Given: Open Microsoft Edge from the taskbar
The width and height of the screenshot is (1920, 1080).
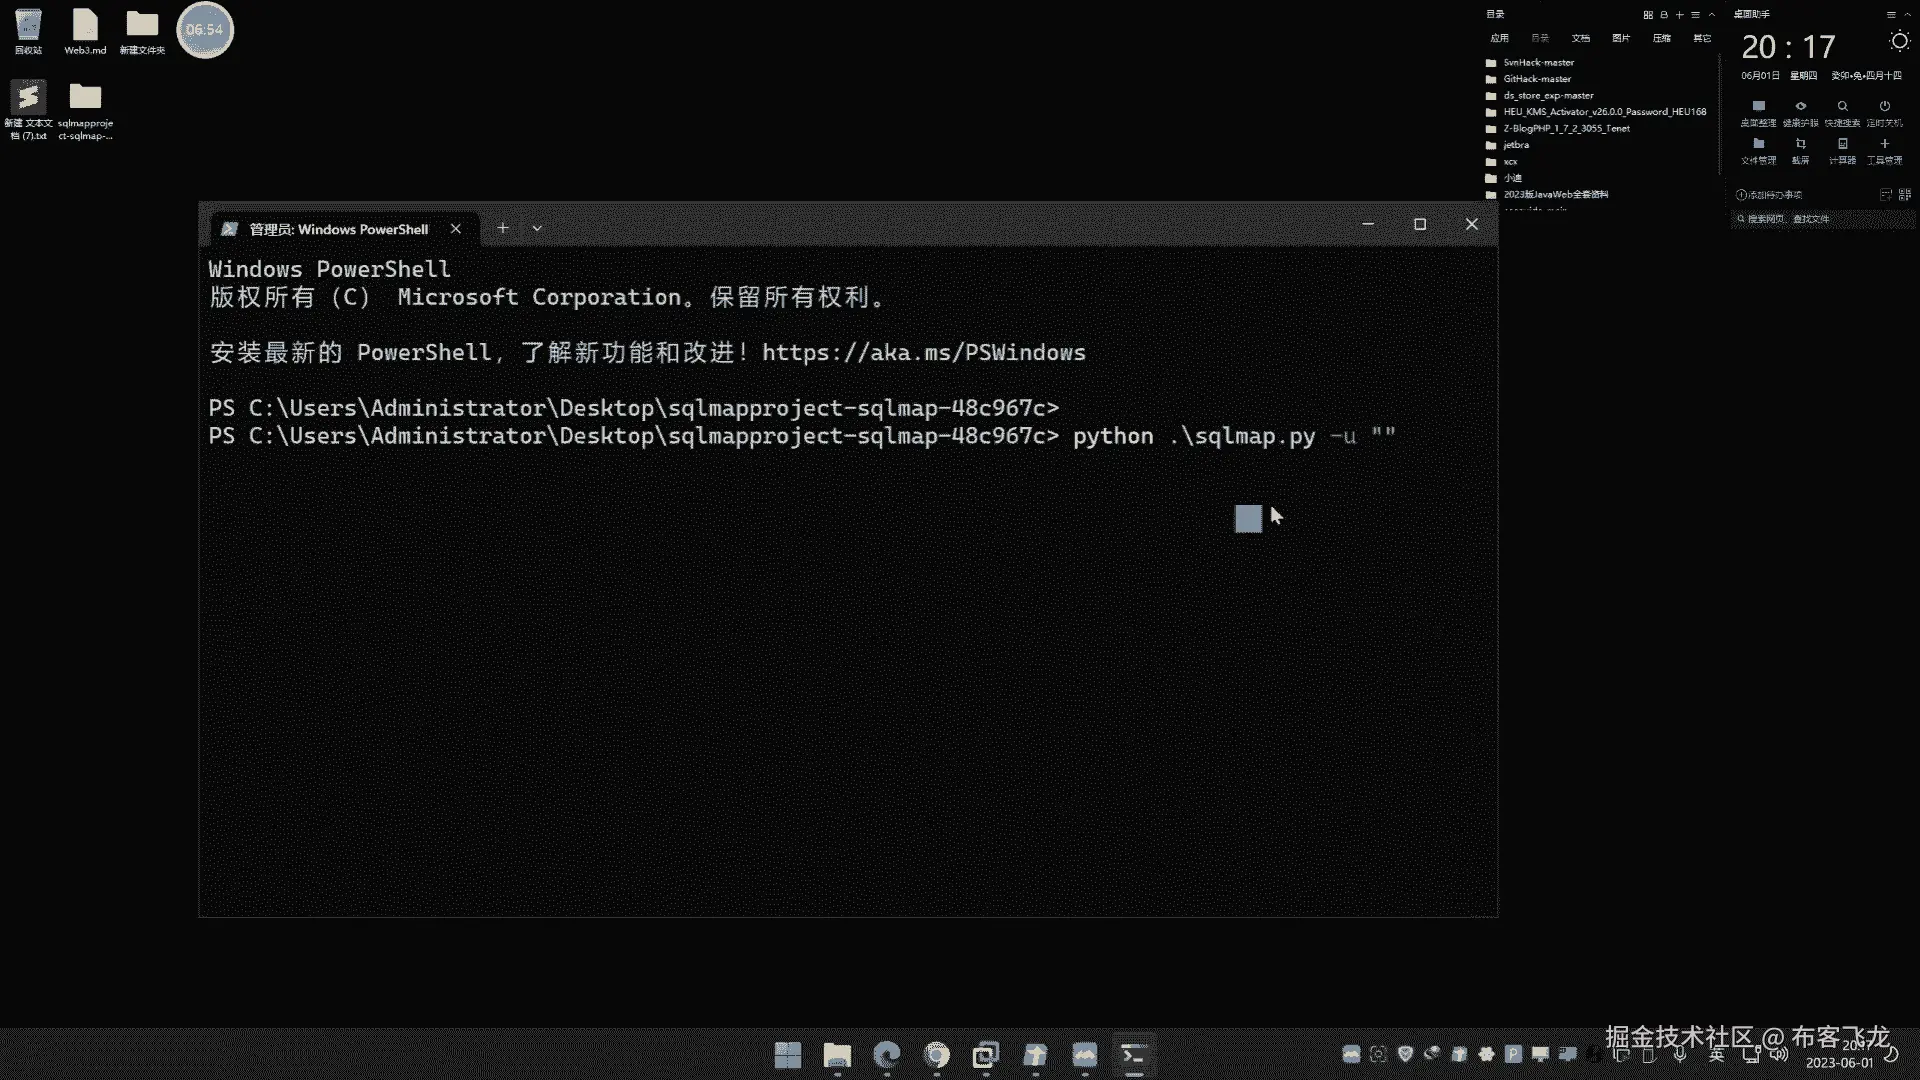Looking at the screenshot, I should click(886, 1055).
